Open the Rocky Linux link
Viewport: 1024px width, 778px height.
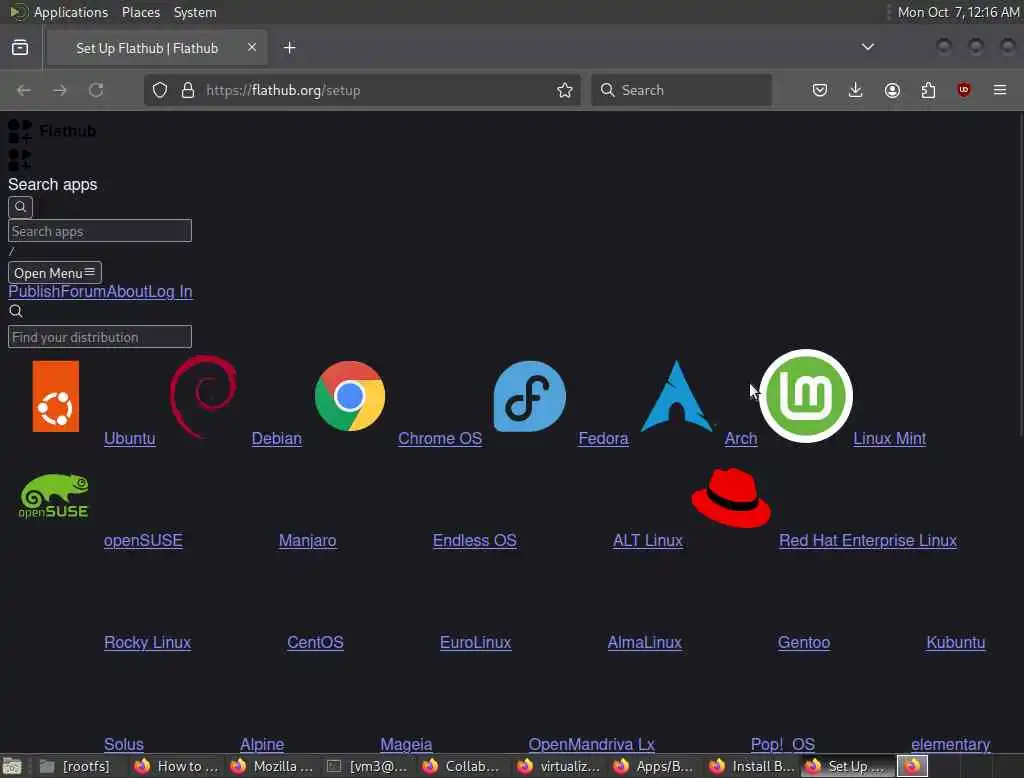point(148,642)
